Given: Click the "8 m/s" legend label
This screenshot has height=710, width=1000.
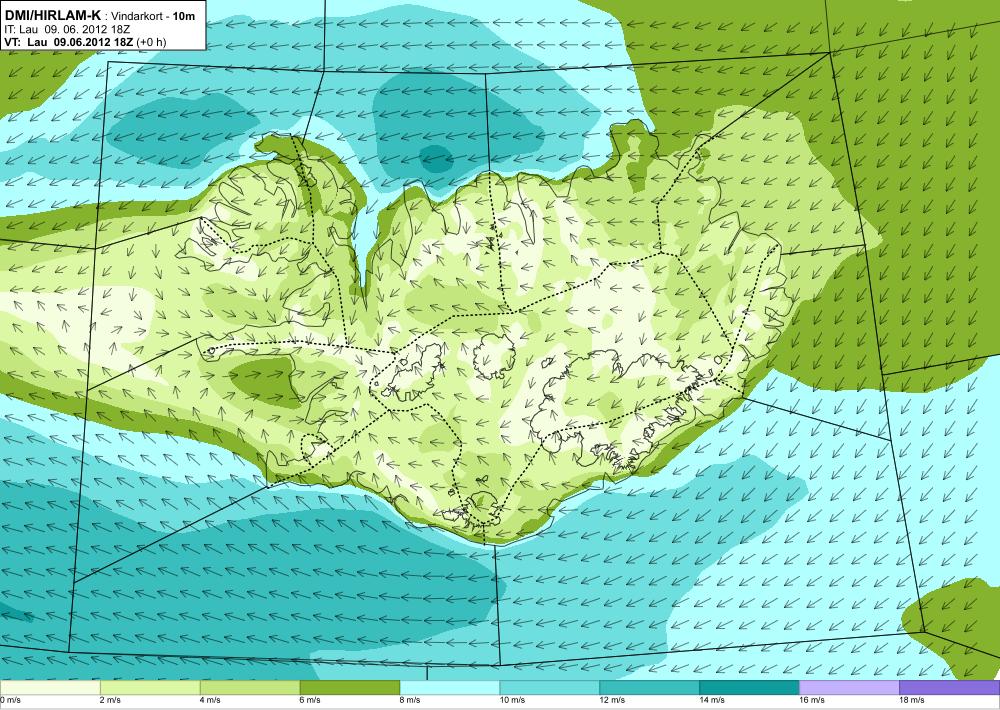Looking at the screenshot, I should [x=410, y=700].
